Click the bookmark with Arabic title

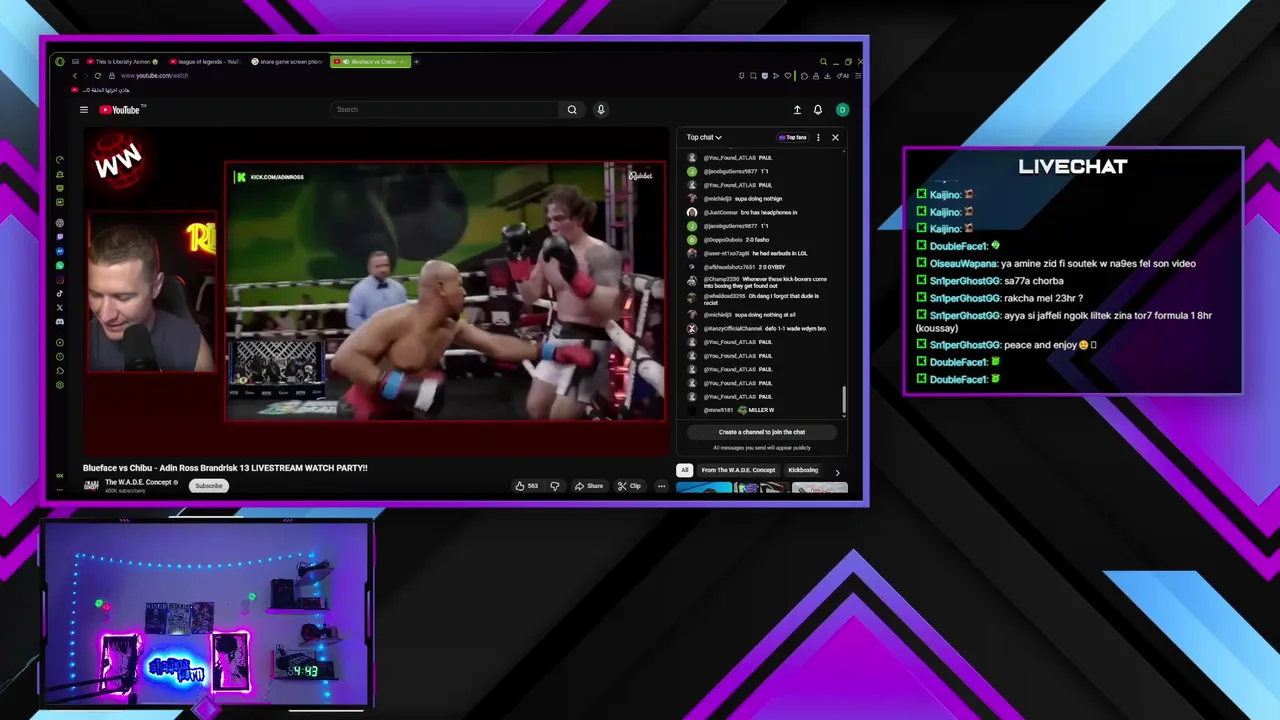[101, 90]
